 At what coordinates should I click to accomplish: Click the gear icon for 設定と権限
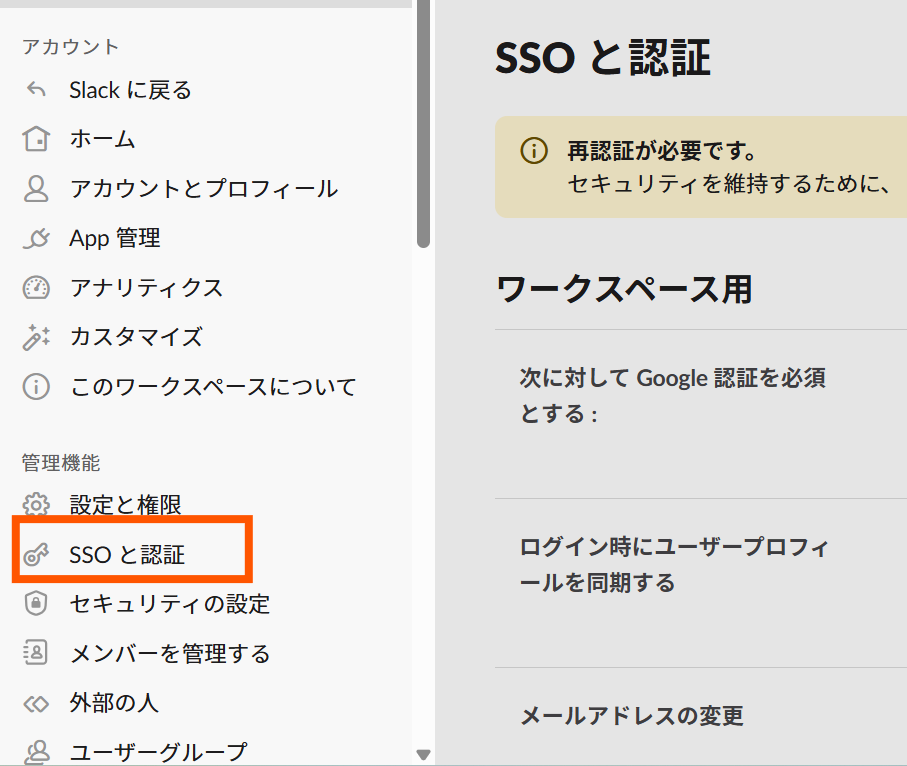(36, 505)
